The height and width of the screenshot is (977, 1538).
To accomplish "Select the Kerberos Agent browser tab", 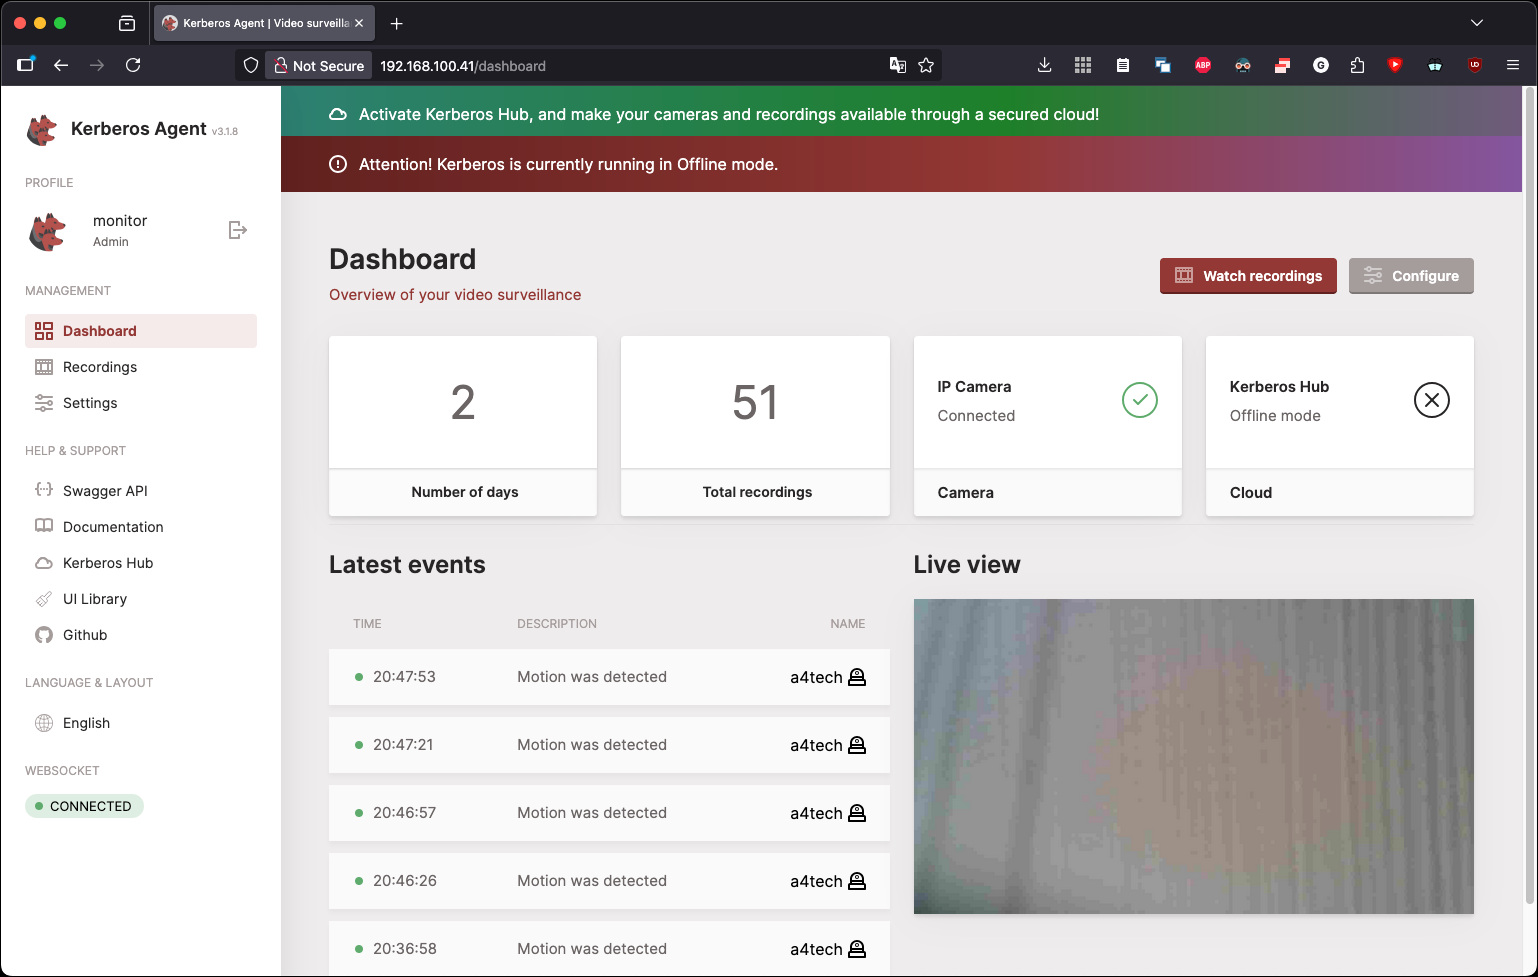I will [x=264, y=23].
